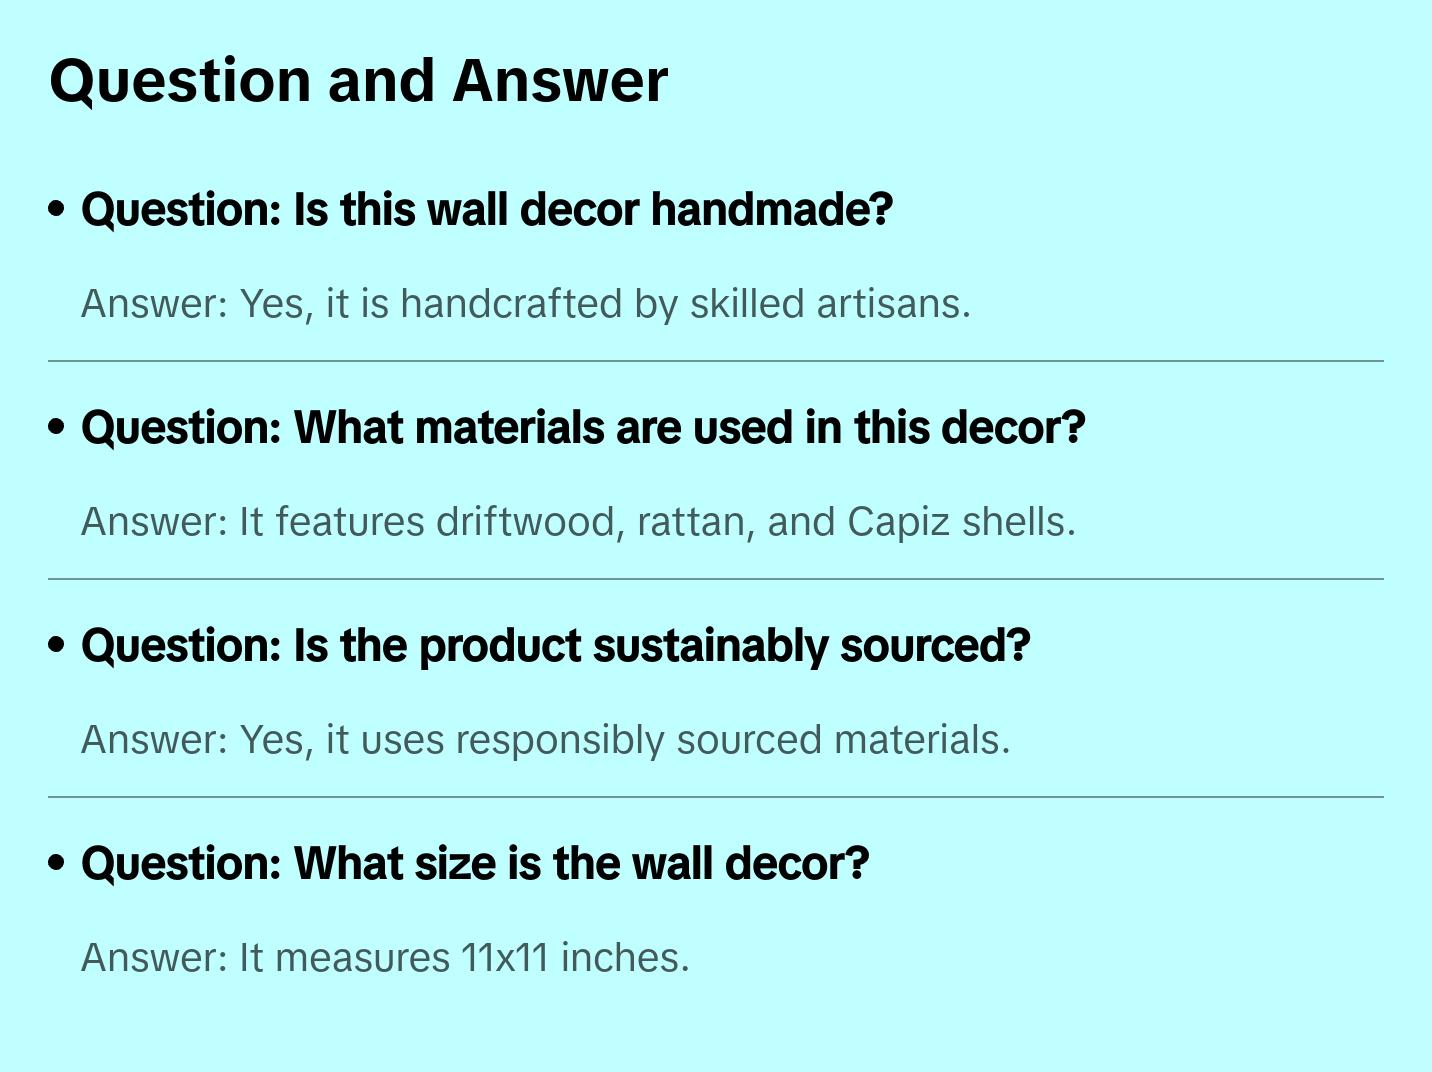Click "11x11" in the size answer
Screen dimensions: 1432x1072
pos(505,958)
